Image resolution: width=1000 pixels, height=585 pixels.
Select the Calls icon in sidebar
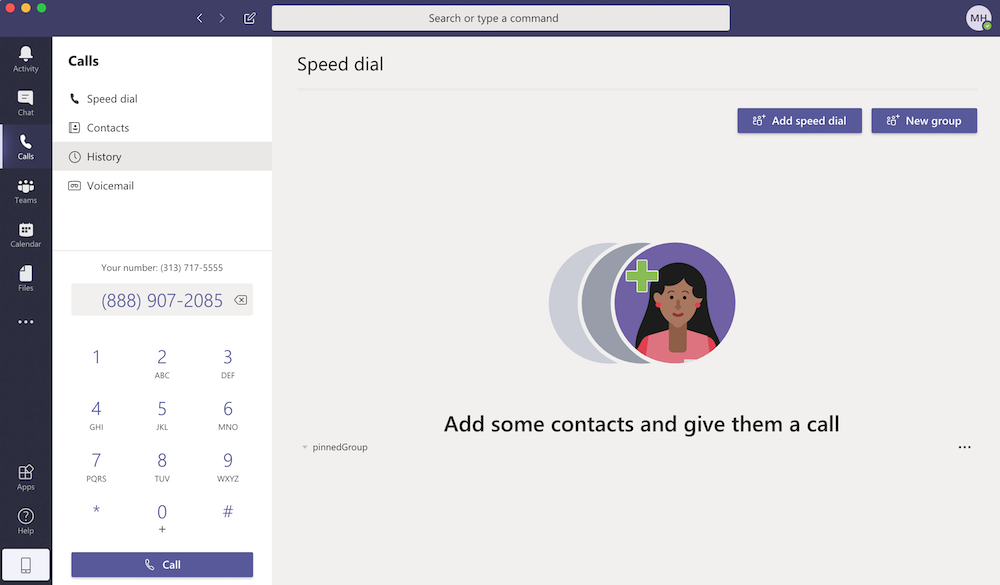[x=26, y=147]
